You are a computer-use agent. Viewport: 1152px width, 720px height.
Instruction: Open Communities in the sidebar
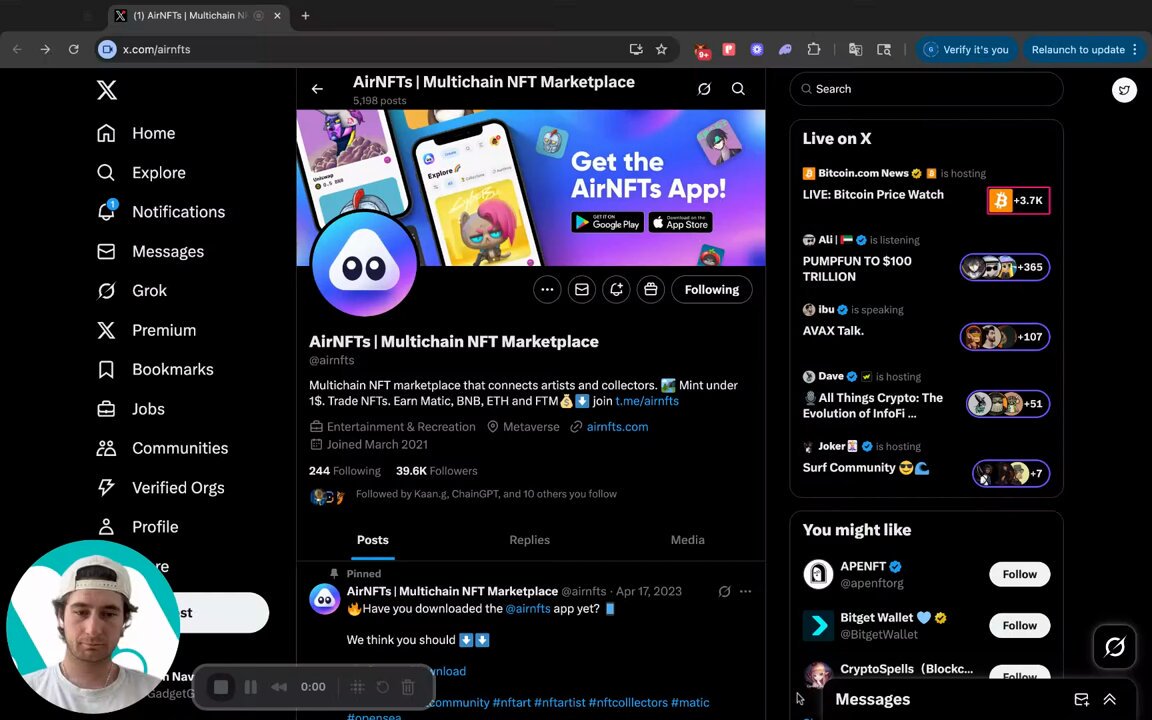pos(162,448)
